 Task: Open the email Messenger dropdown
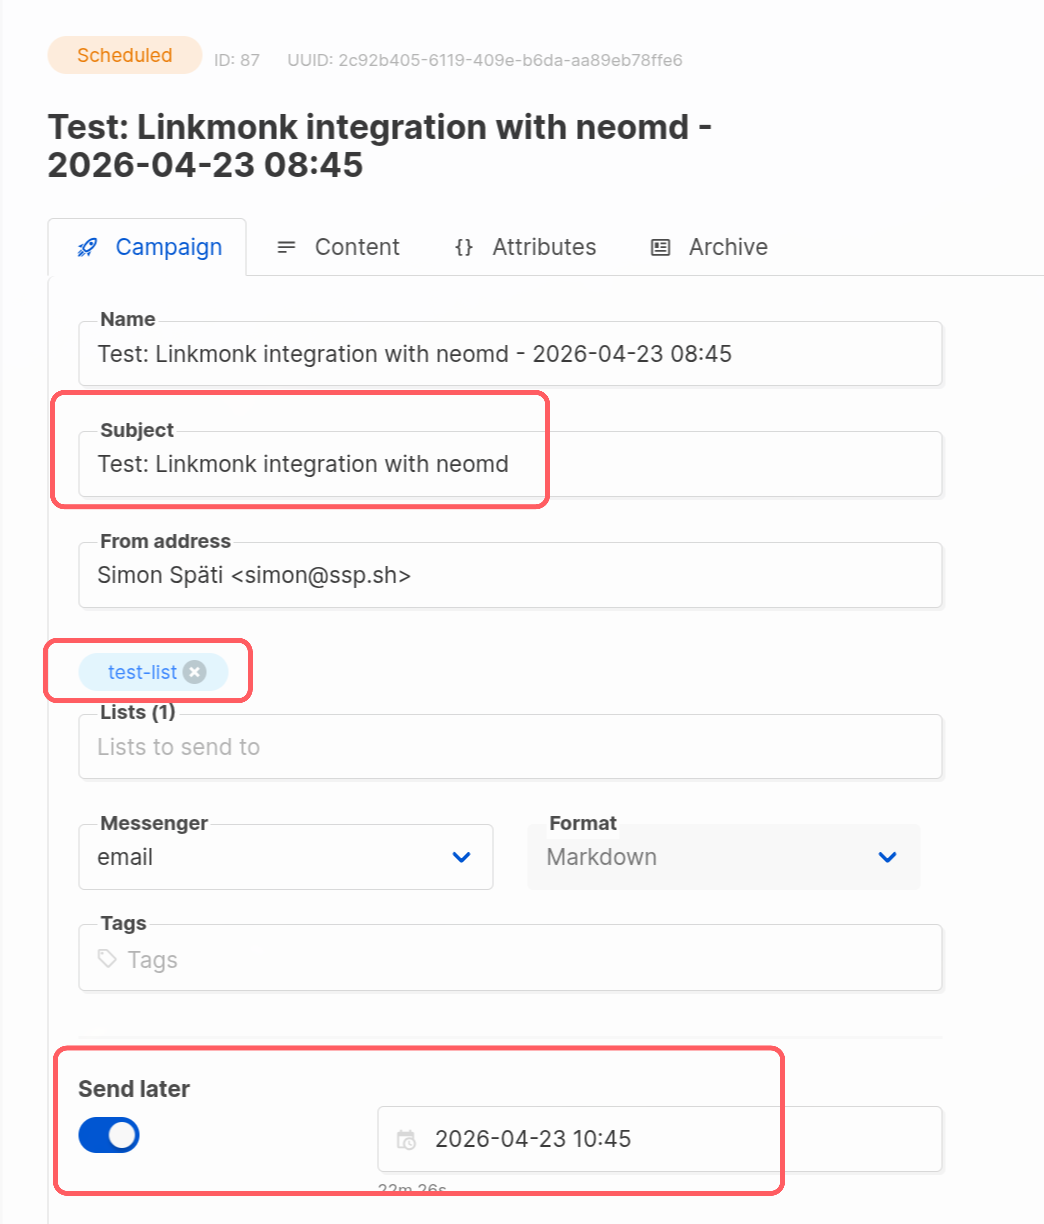[x=285, y=857]
